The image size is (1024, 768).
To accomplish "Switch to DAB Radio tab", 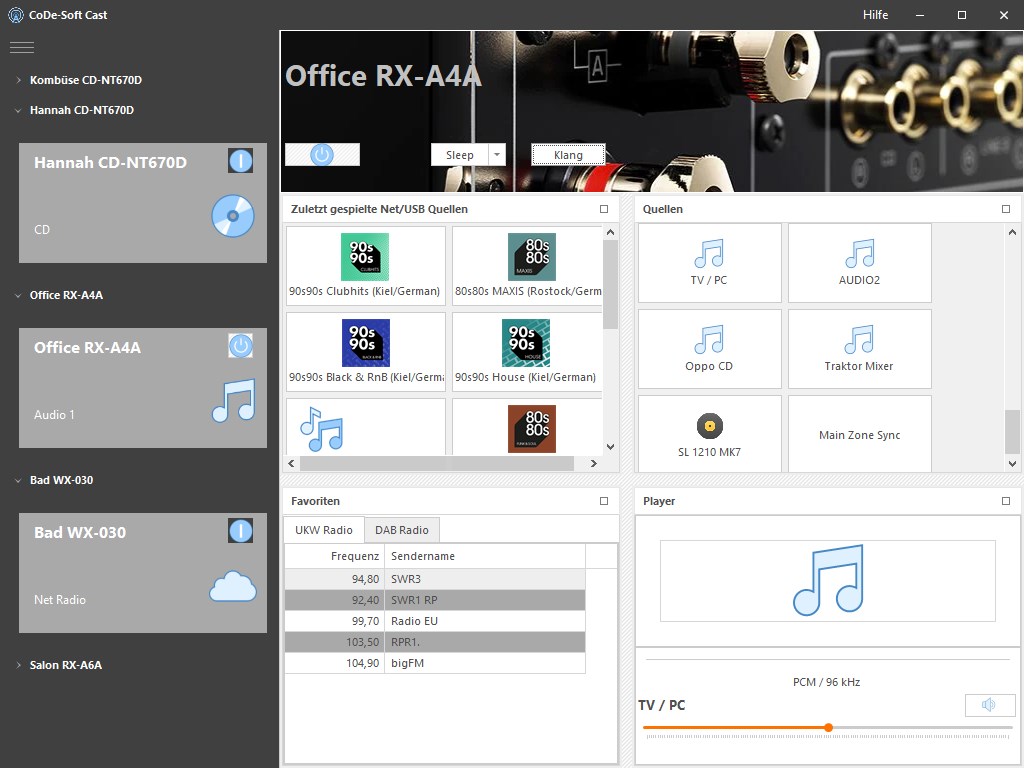I will pos(402,530).
